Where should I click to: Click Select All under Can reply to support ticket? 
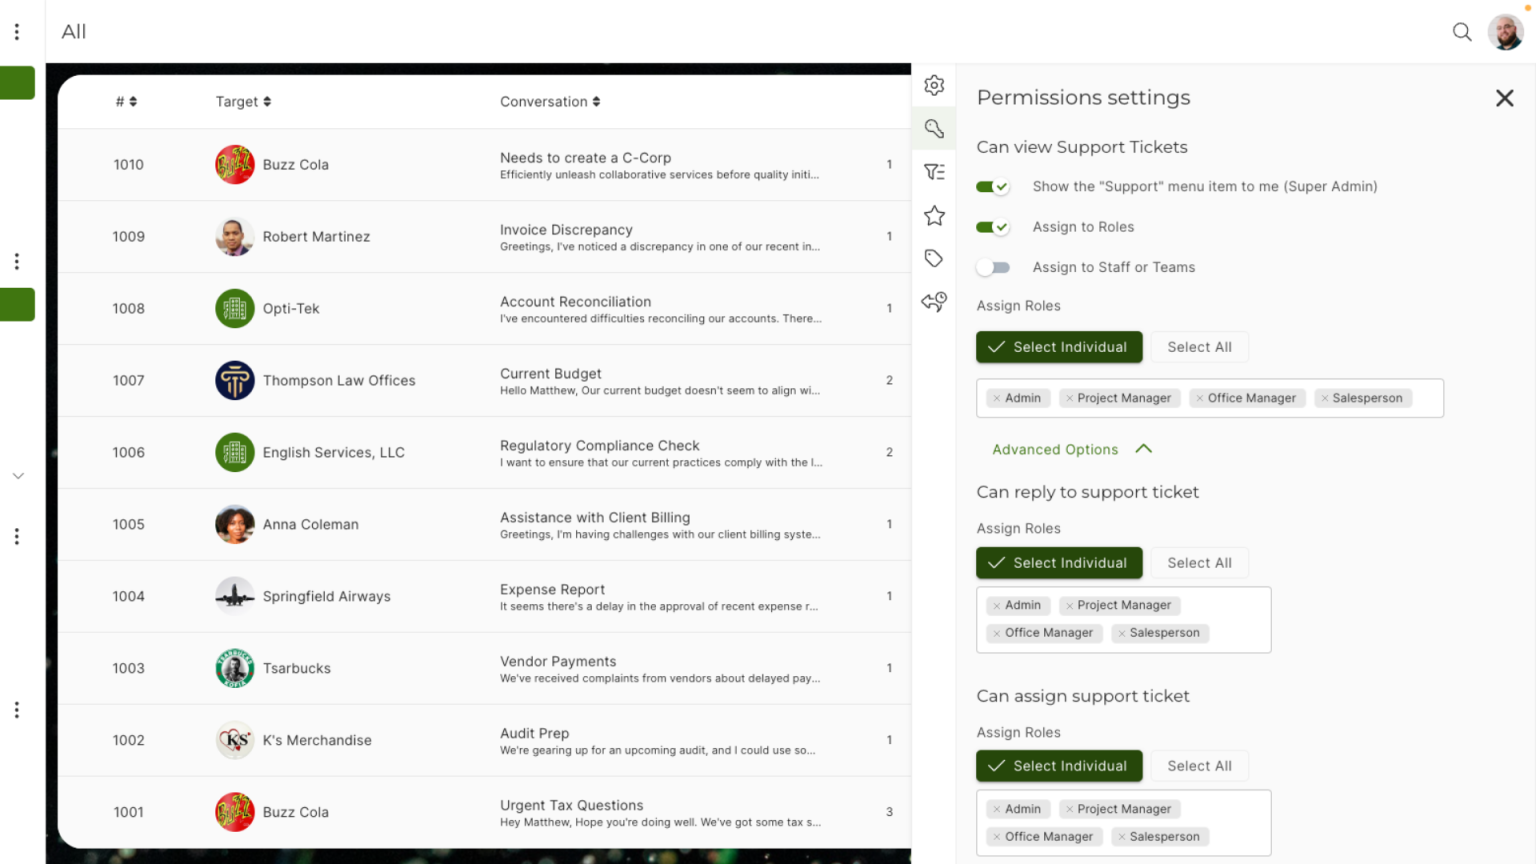pos(1199,562)
